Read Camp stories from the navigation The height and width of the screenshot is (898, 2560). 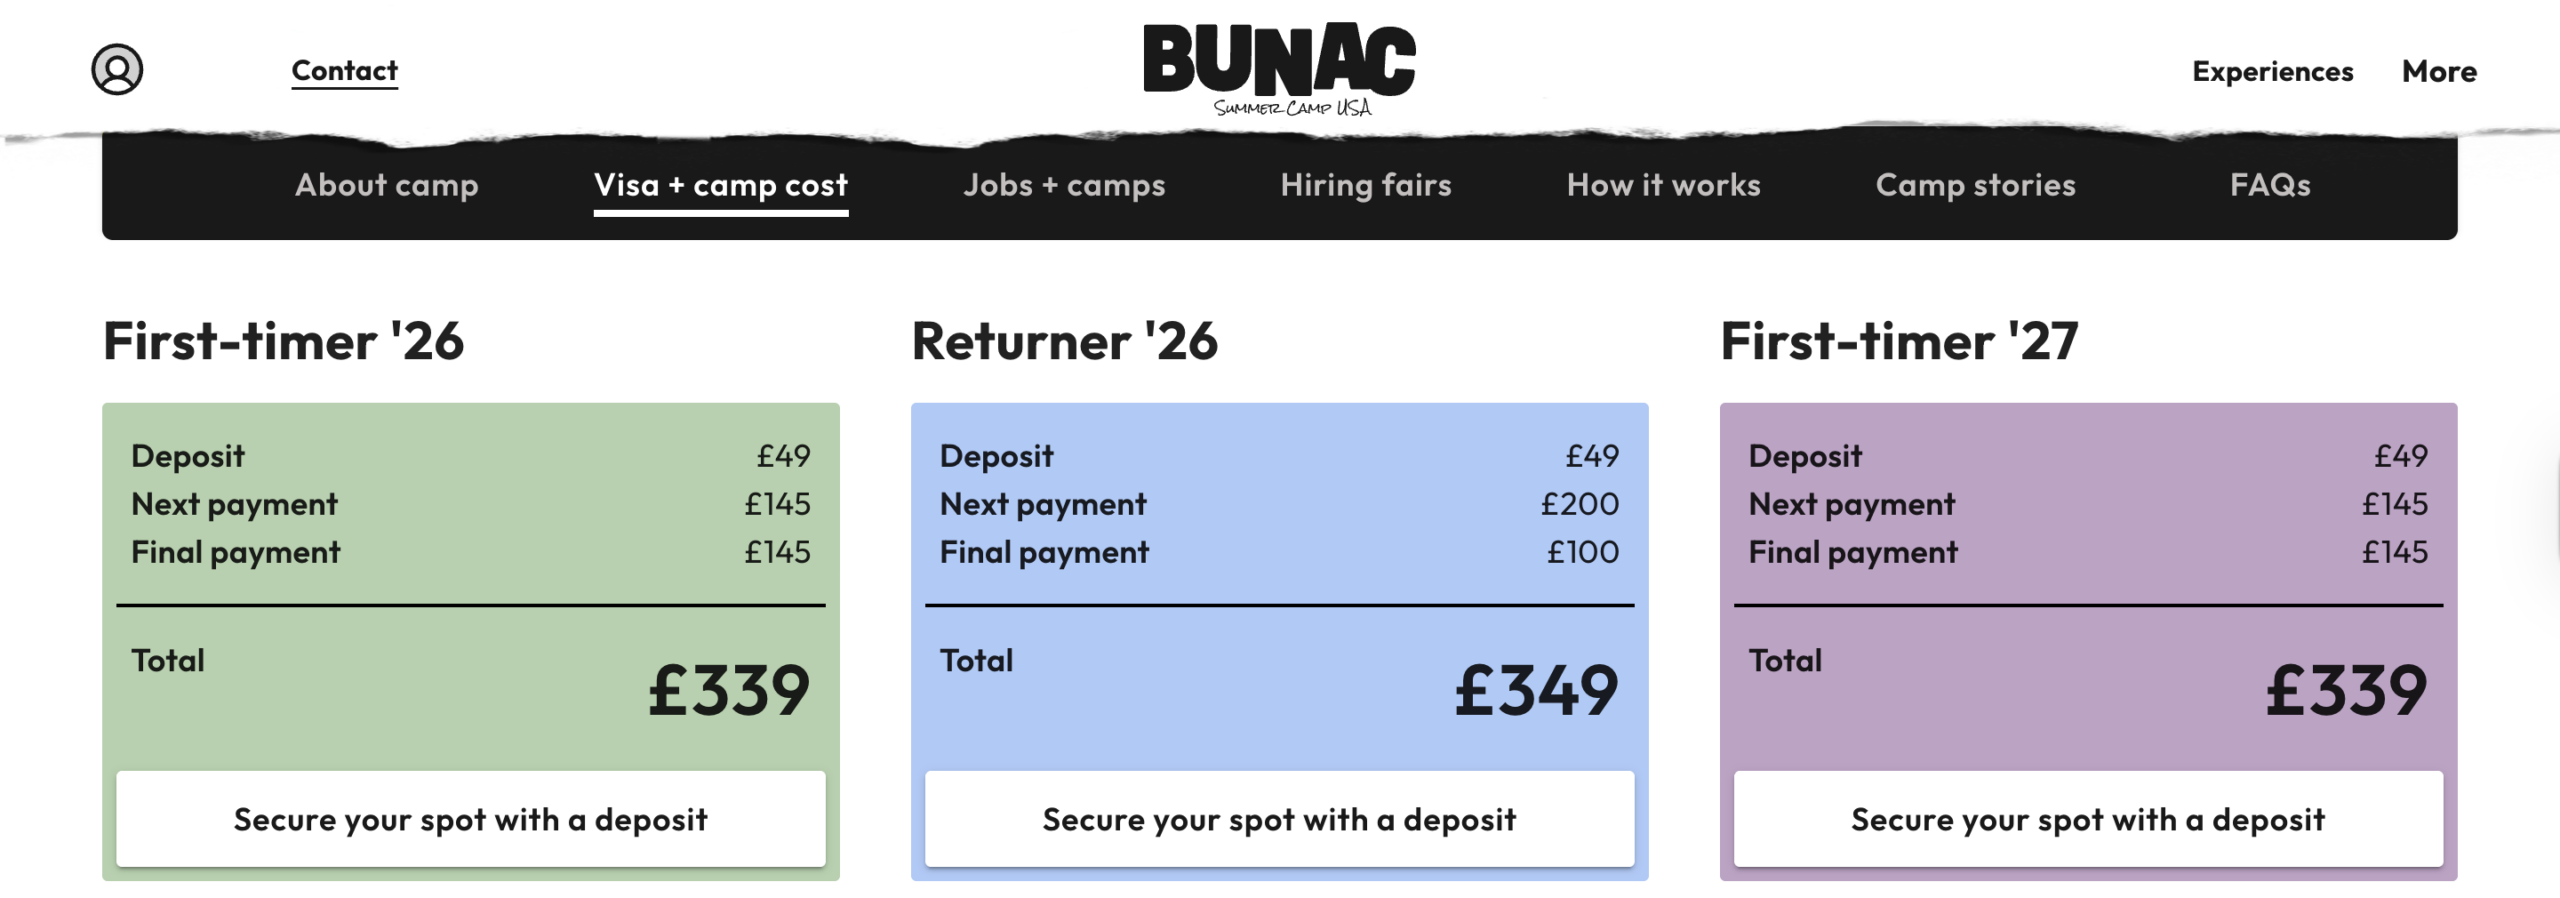pyautogui.click(x=1975, y=185)
